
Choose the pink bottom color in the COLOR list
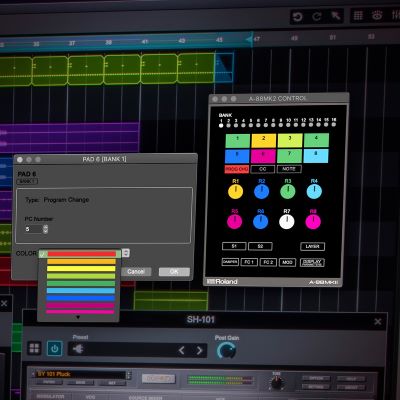pos(80,312)
